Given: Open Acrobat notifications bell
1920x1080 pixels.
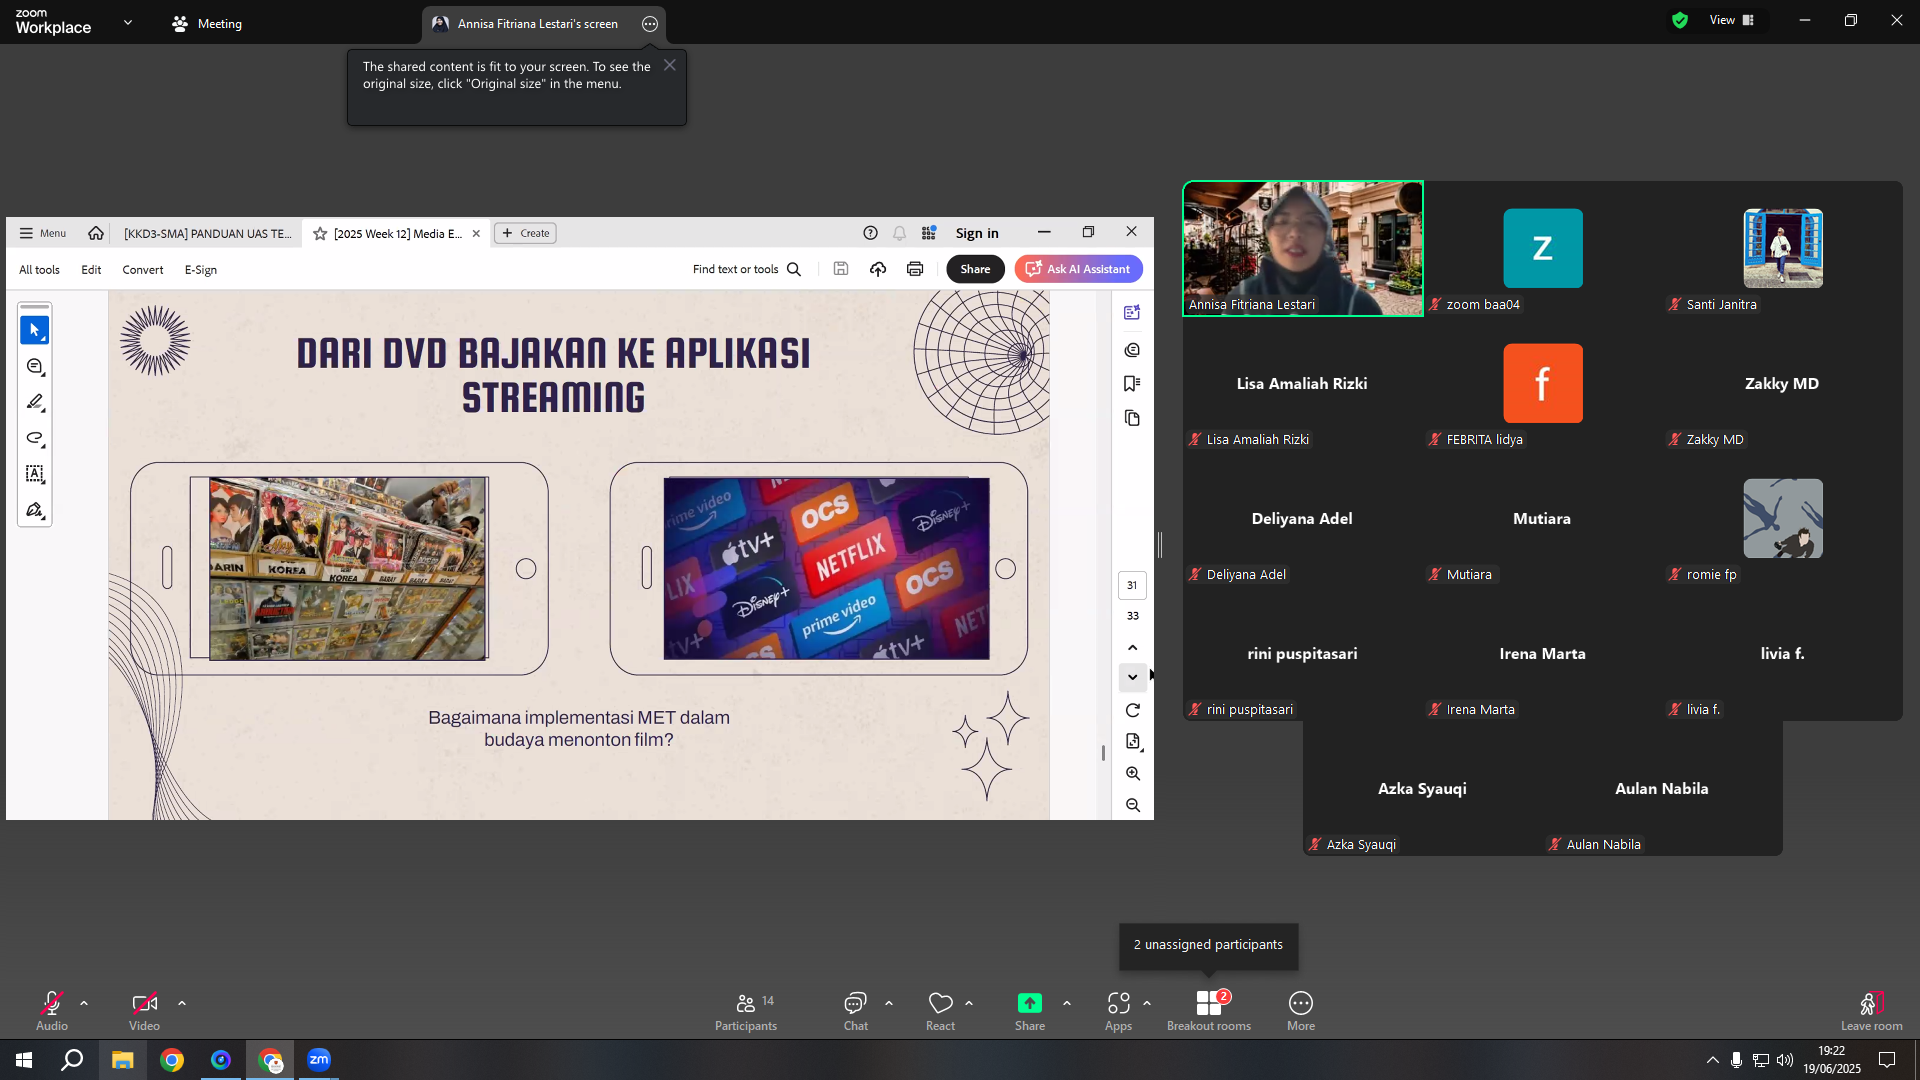Looking at the screenshot, I should (x=899, y=233).
